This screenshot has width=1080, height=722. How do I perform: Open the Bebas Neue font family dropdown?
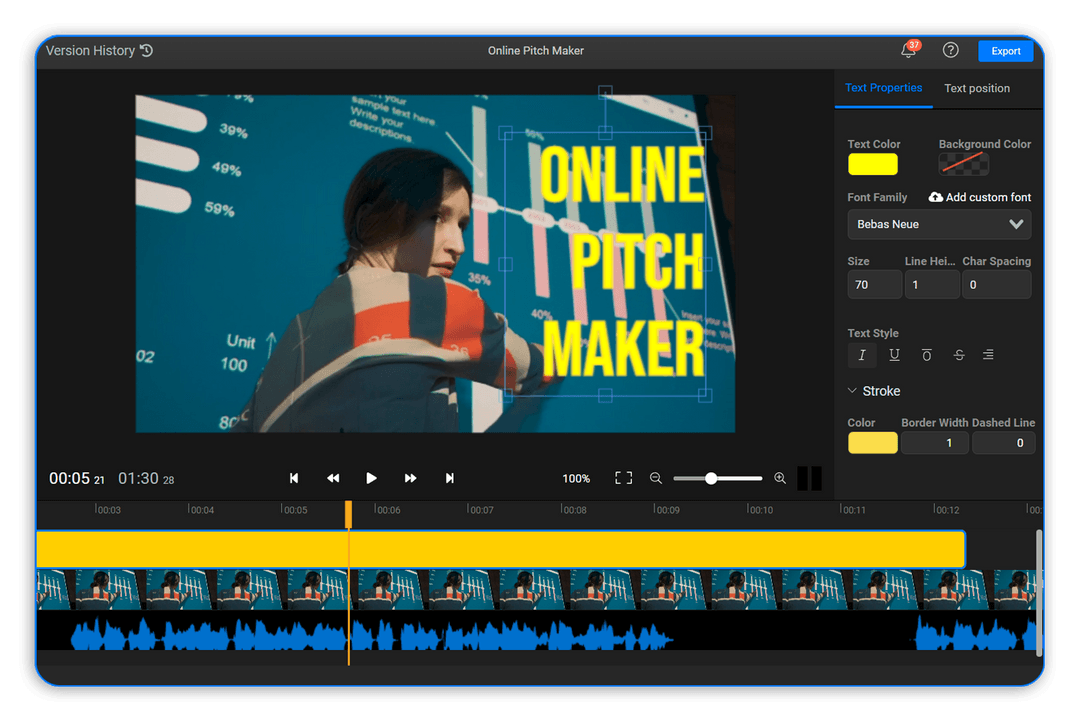coord(938,224)
